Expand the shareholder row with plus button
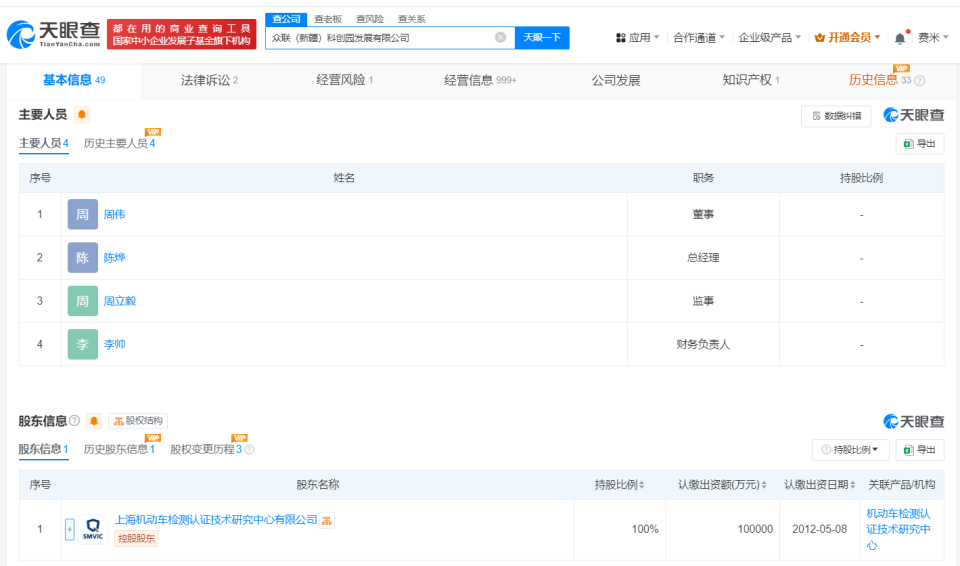The image size is (960, 566). pos(69,529)
